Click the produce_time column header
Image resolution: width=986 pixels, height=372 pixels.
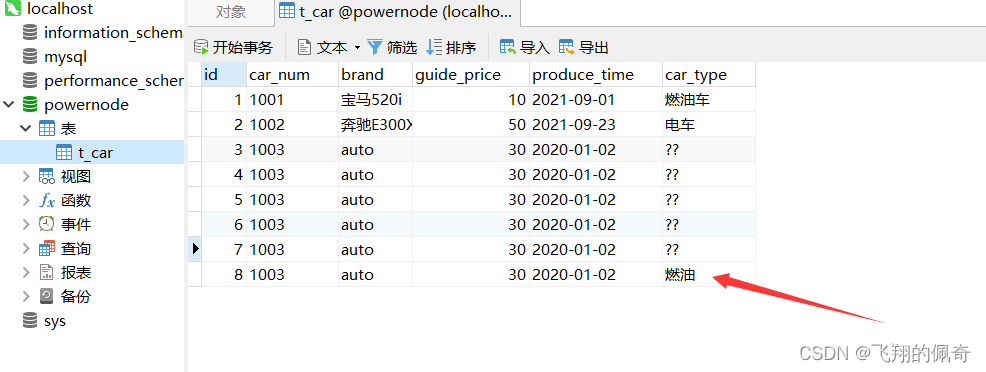(x=596, y=75)
